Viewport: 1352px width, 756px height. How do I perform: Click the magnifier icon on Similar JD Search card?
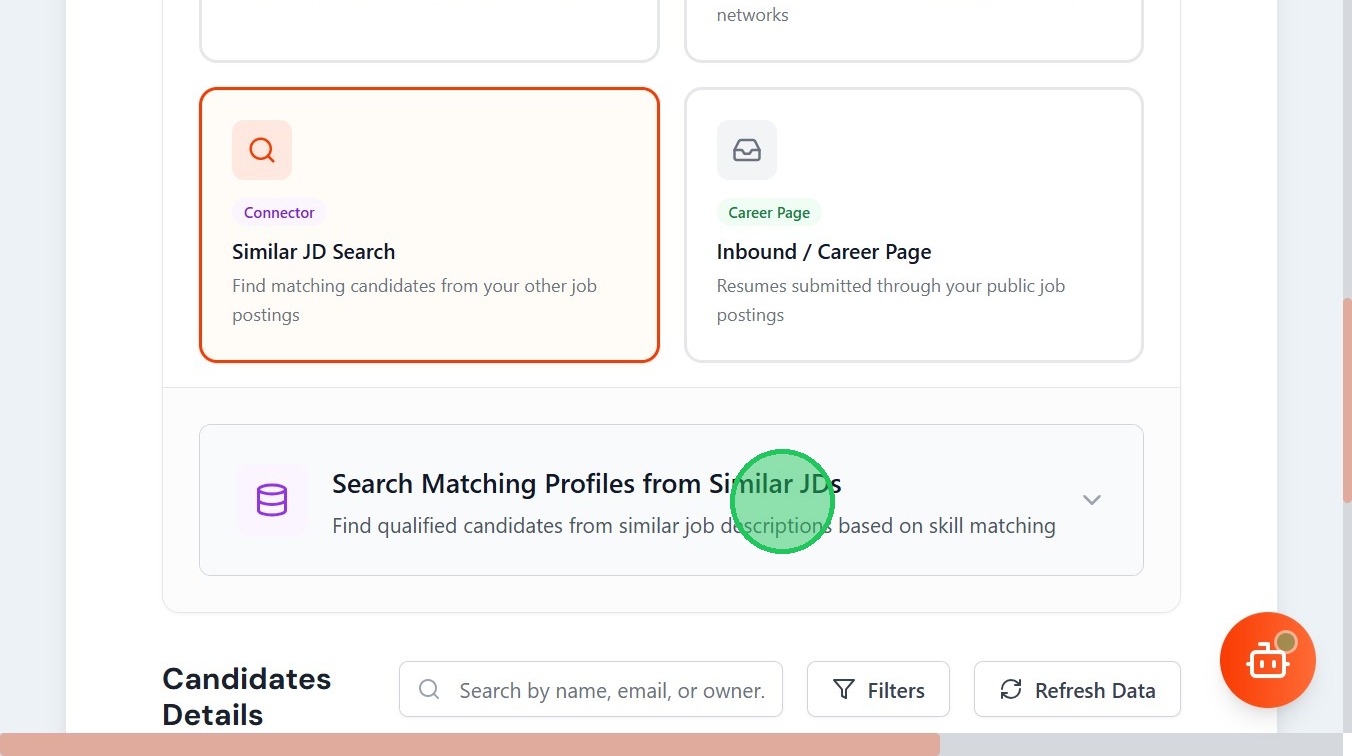262,150
